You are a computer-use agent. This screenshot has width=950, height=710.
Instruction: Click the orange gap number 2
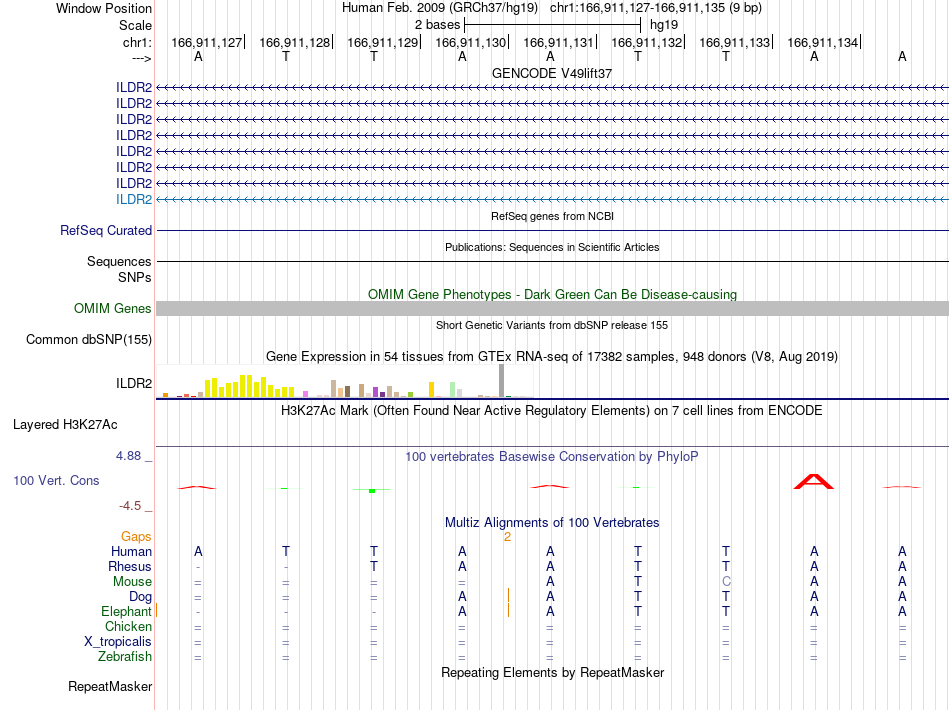pyautogui.click(x=507, y=537)
